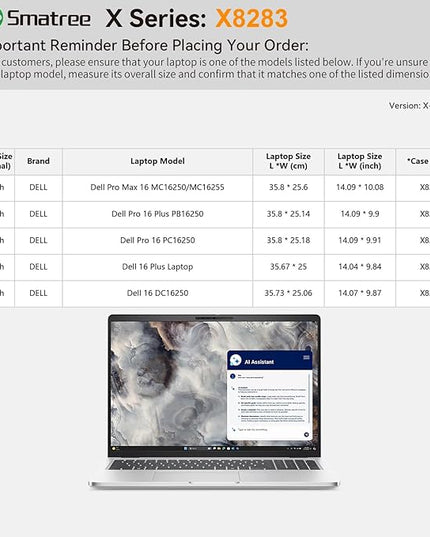Viewport: 430px width, 537px height.
Task: Click the weather widget in laptop taskbar corner
Action: 116,449
